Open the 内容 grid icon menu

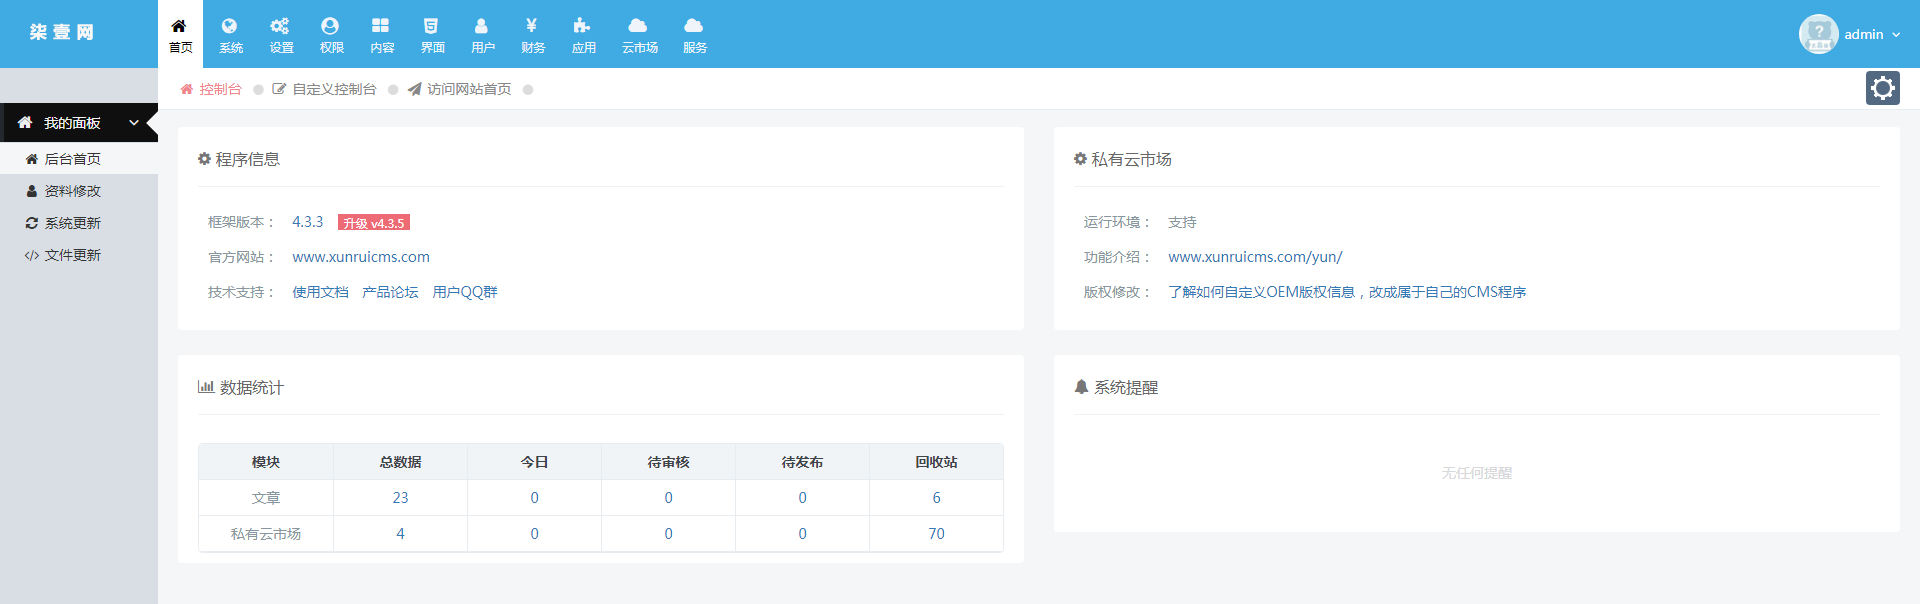click(x=381, y=34)
